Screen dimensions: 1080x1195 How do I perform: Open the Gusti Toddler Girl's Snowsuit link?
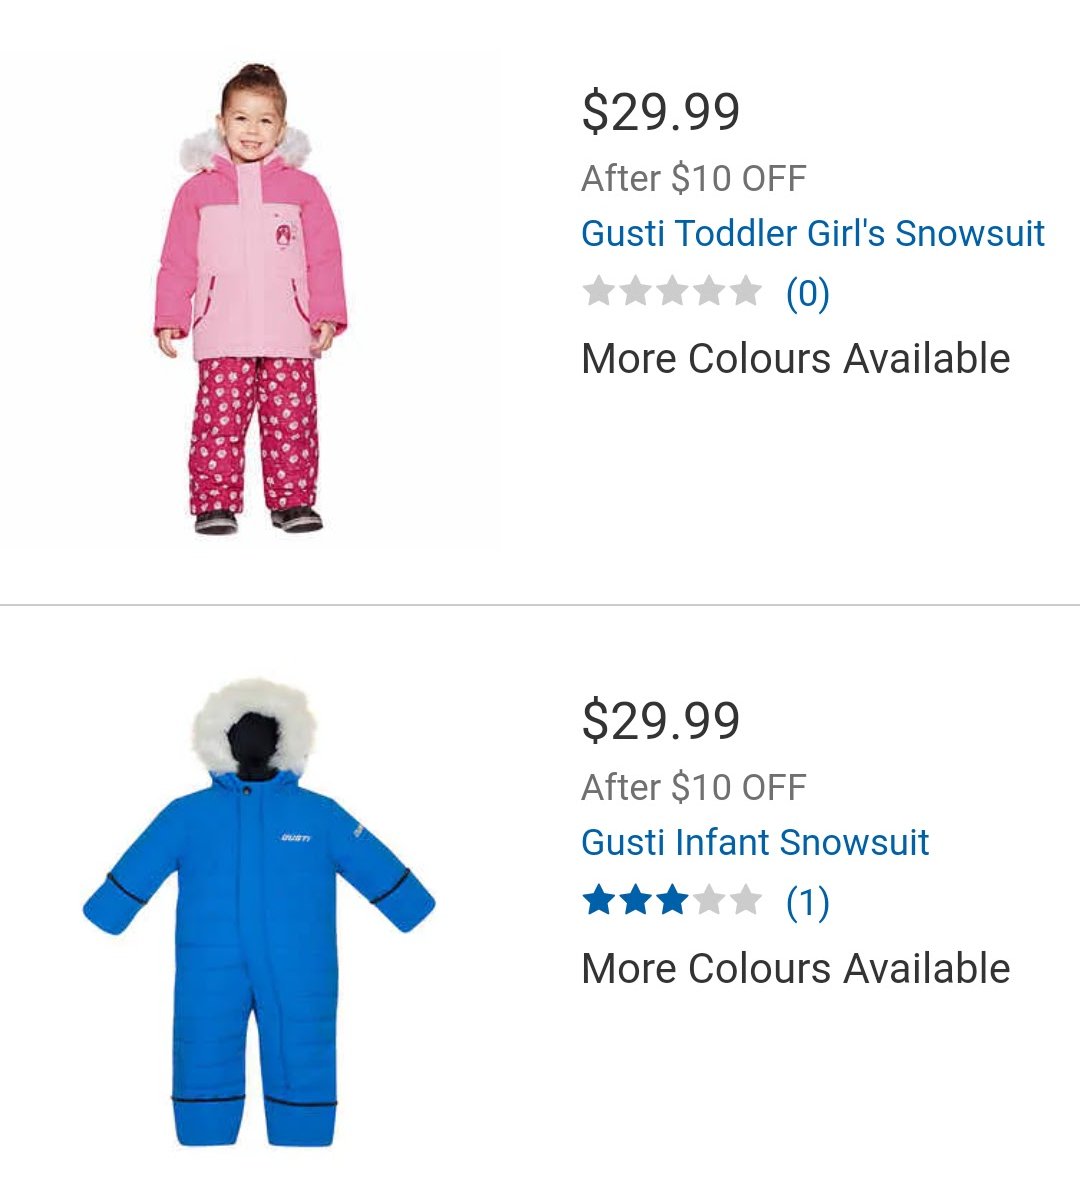[812, 233]
